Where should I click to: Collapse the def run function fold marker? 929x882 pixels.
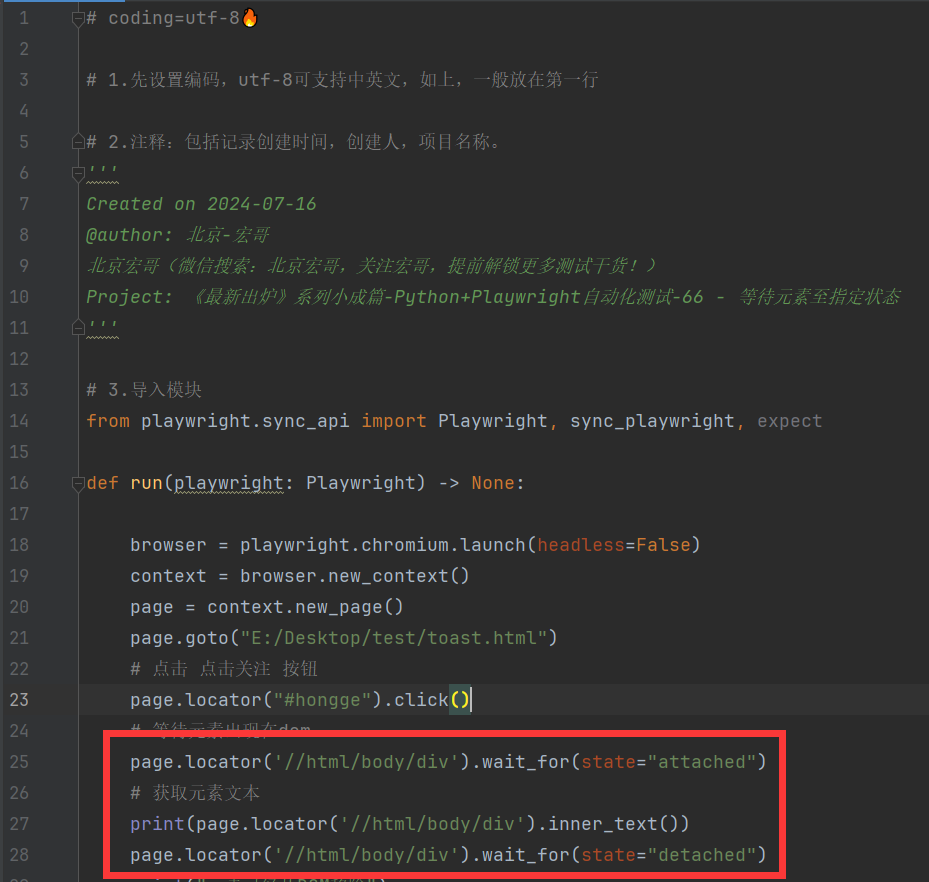click(78, 484)
